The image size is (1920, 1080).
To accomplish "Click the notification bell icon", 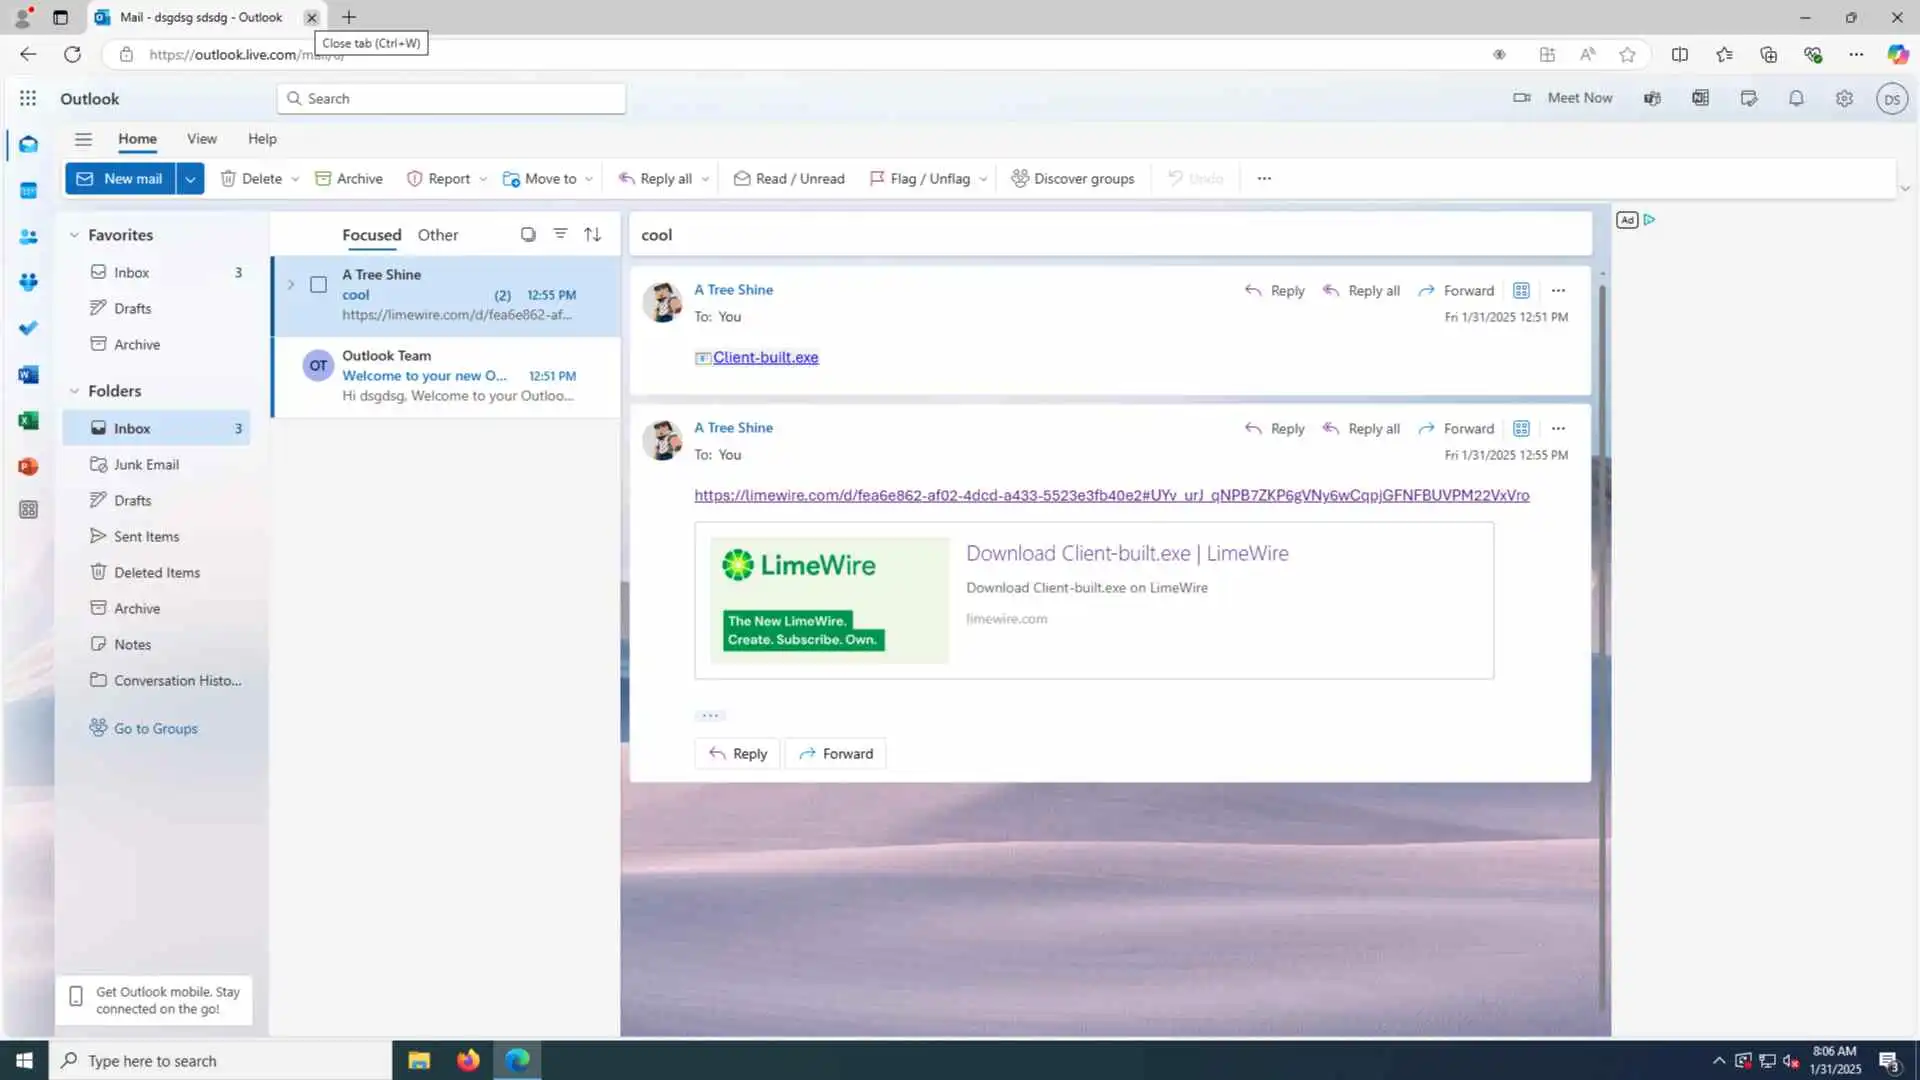I will [1796, 98].
